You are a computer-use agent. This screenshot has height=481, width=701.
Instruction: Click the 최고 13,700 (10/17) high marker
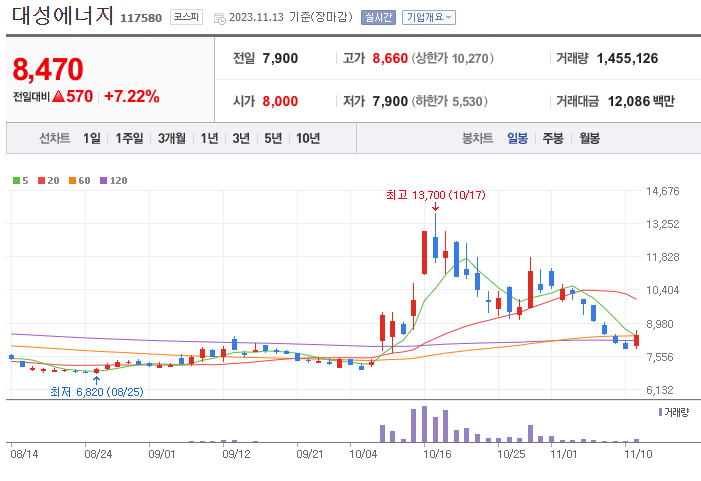pyautogui.click(x=435, y=195)
